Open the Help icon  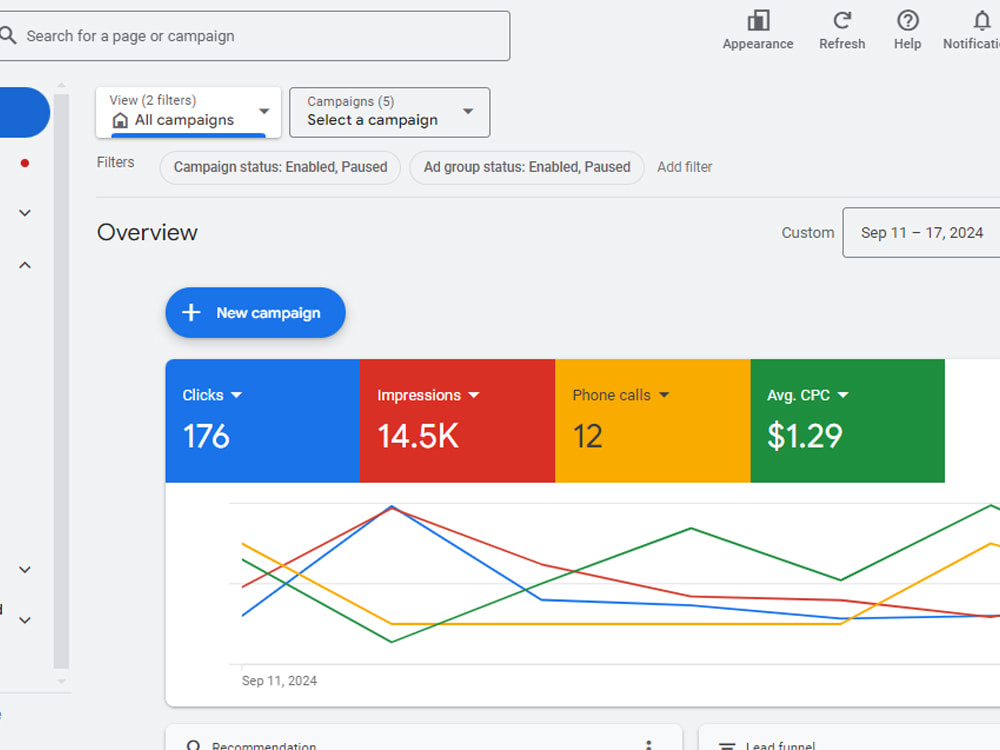coord(907,21)
